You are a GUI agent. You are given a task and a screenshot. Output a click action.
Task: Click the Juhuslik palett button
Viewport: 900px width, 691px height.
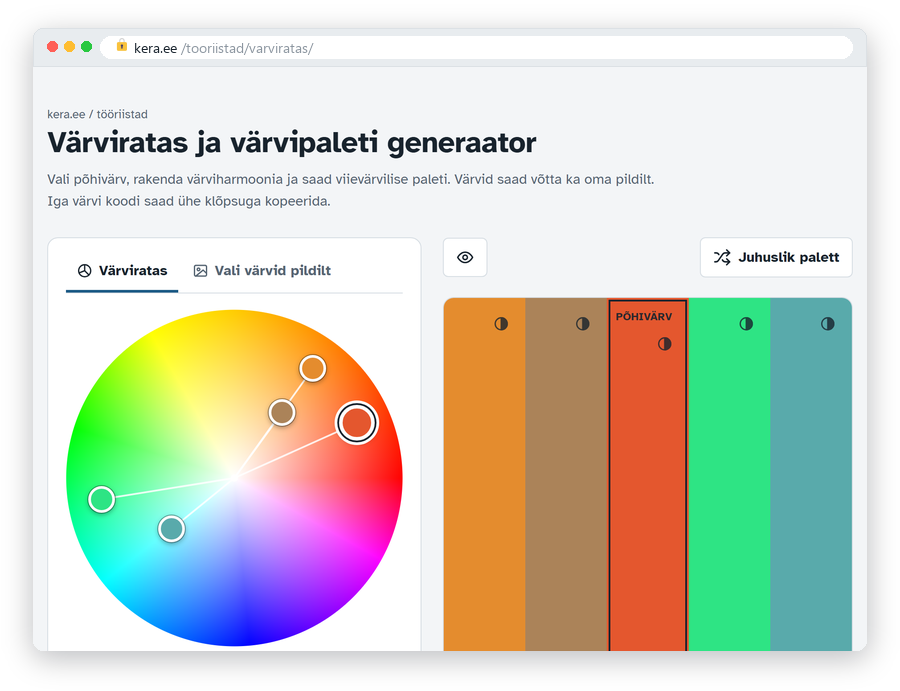pyautogui.click(x=776, y=257)
